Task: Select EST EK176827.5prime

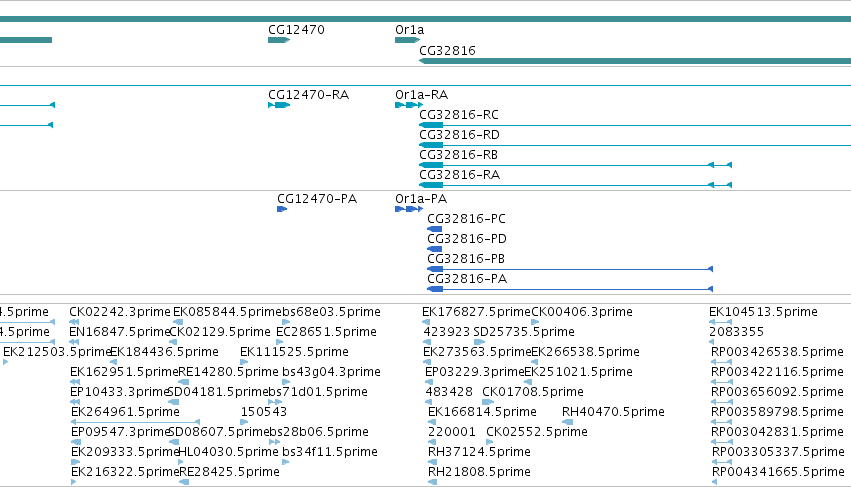Action: tap(476, 312)
